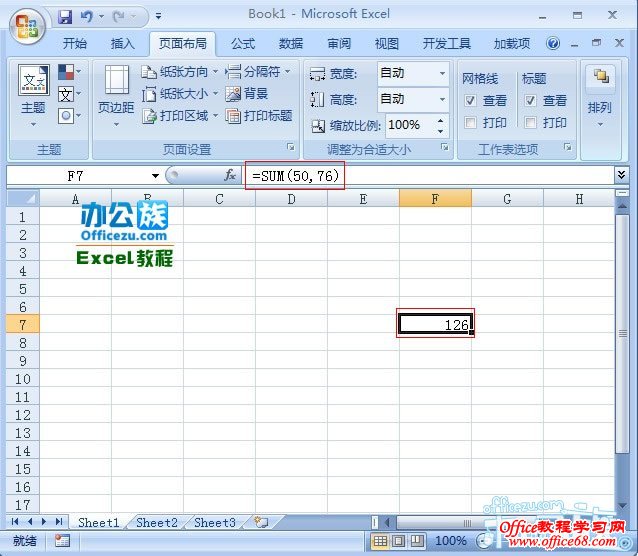Insert a new worksheet tab
The width and height of the screenshot is (638, 556).
click(261, 522)
